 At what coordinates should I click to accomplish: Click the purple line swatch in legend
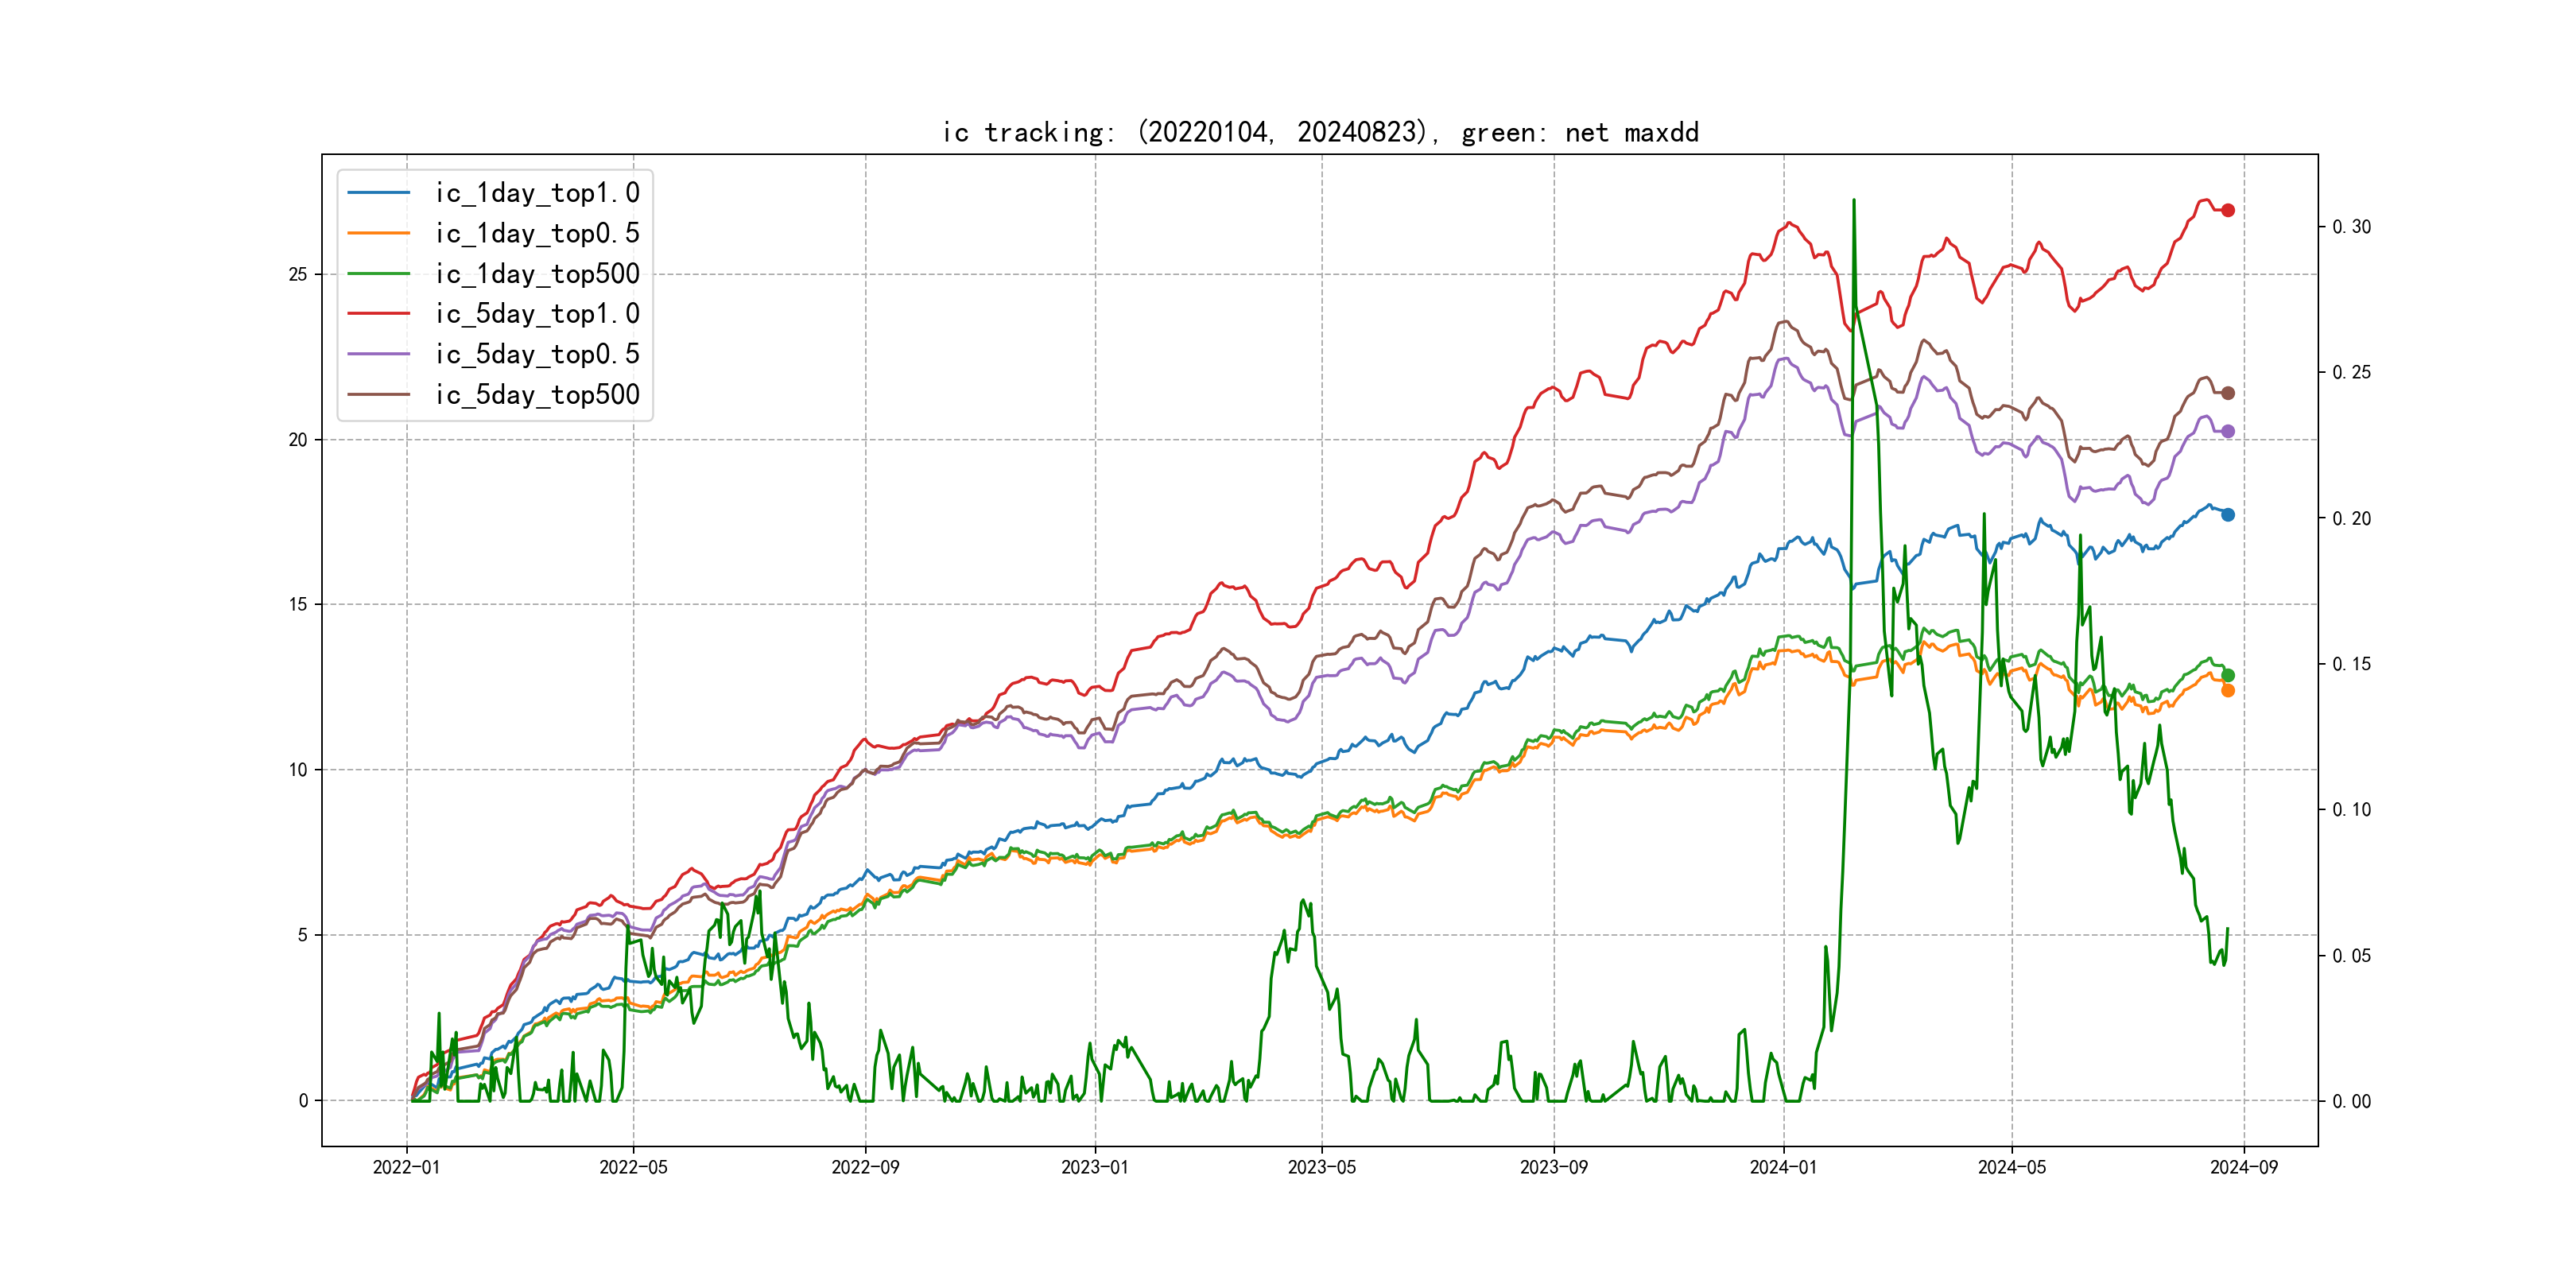tap(378, 354)
